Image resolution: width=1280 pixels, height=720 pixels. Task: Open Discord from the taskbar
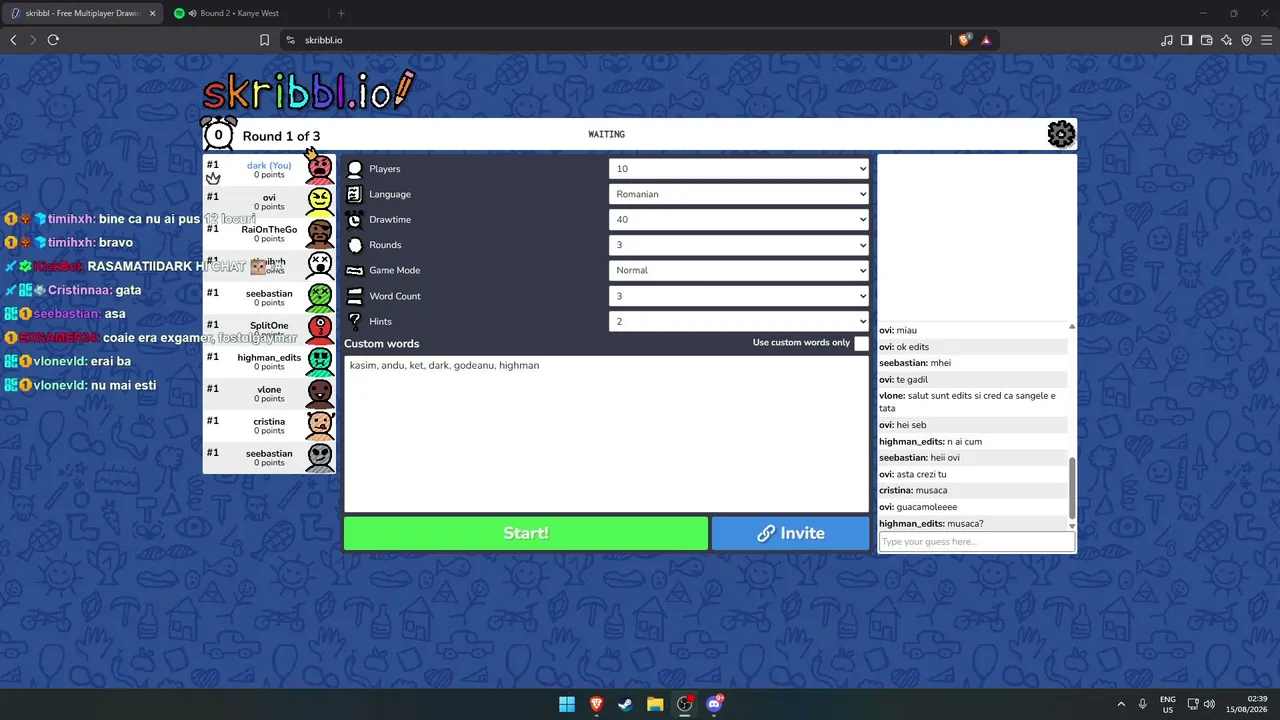(x=714, y=704)
